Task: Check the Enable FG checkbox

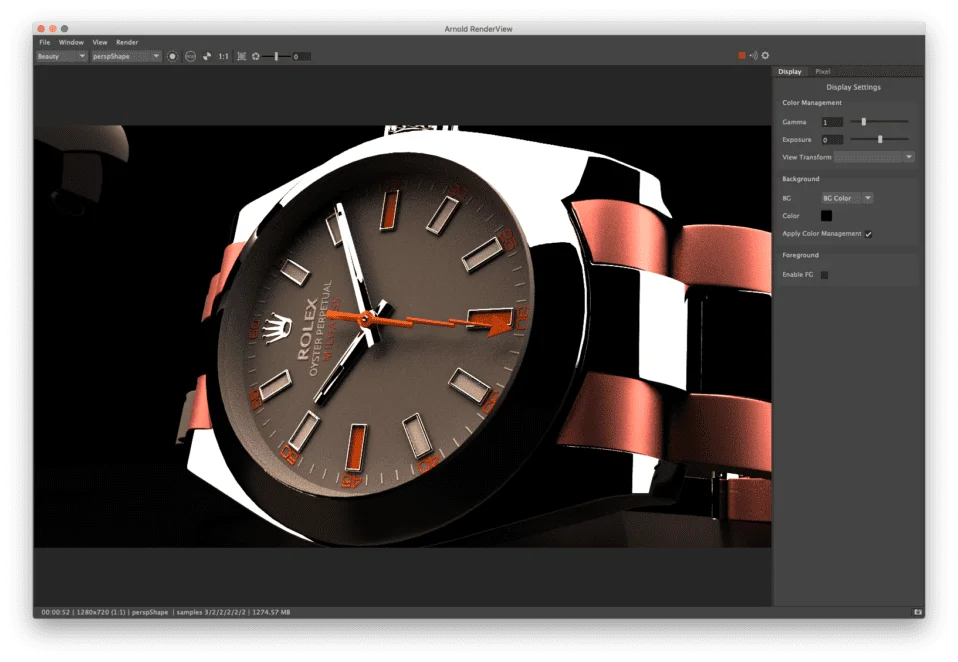Action: pyautogui.click(x=824, y=275)
